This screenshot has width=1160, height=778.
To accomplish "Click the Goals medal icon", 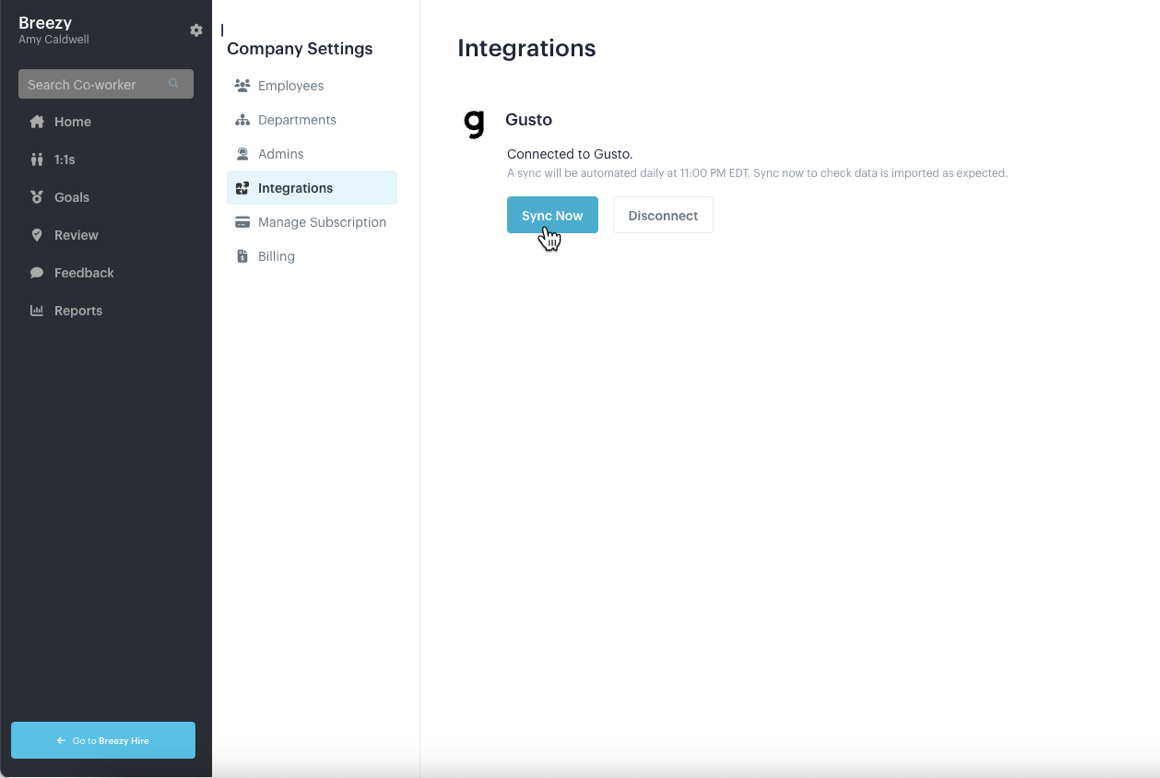I will click(x=37, y=197).
